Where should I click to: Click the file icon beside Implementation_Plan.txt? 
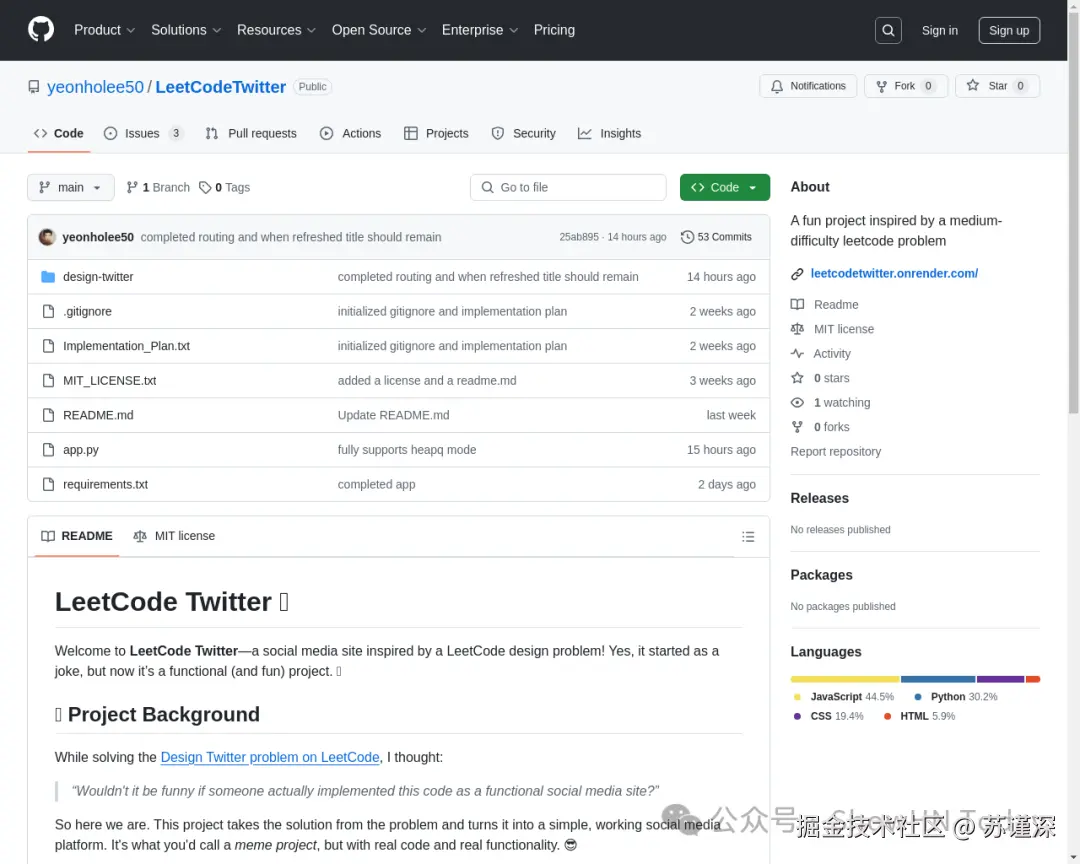click(x=48, y=346)
